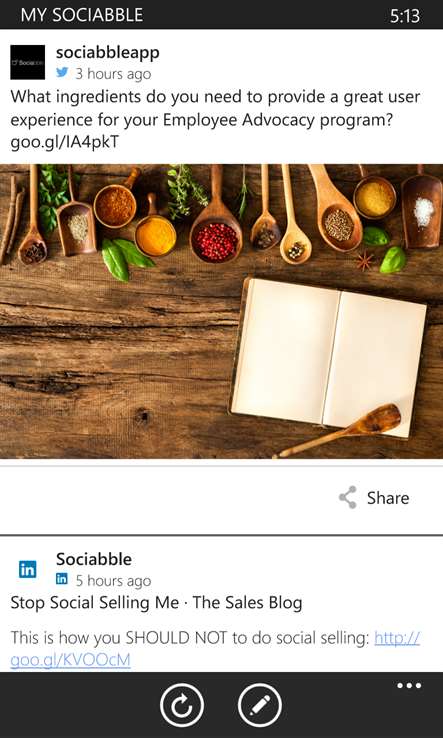Open the large LinkedIn avatar for Sociabble
This screenshot has width=443, height=738.
point(28,570)
